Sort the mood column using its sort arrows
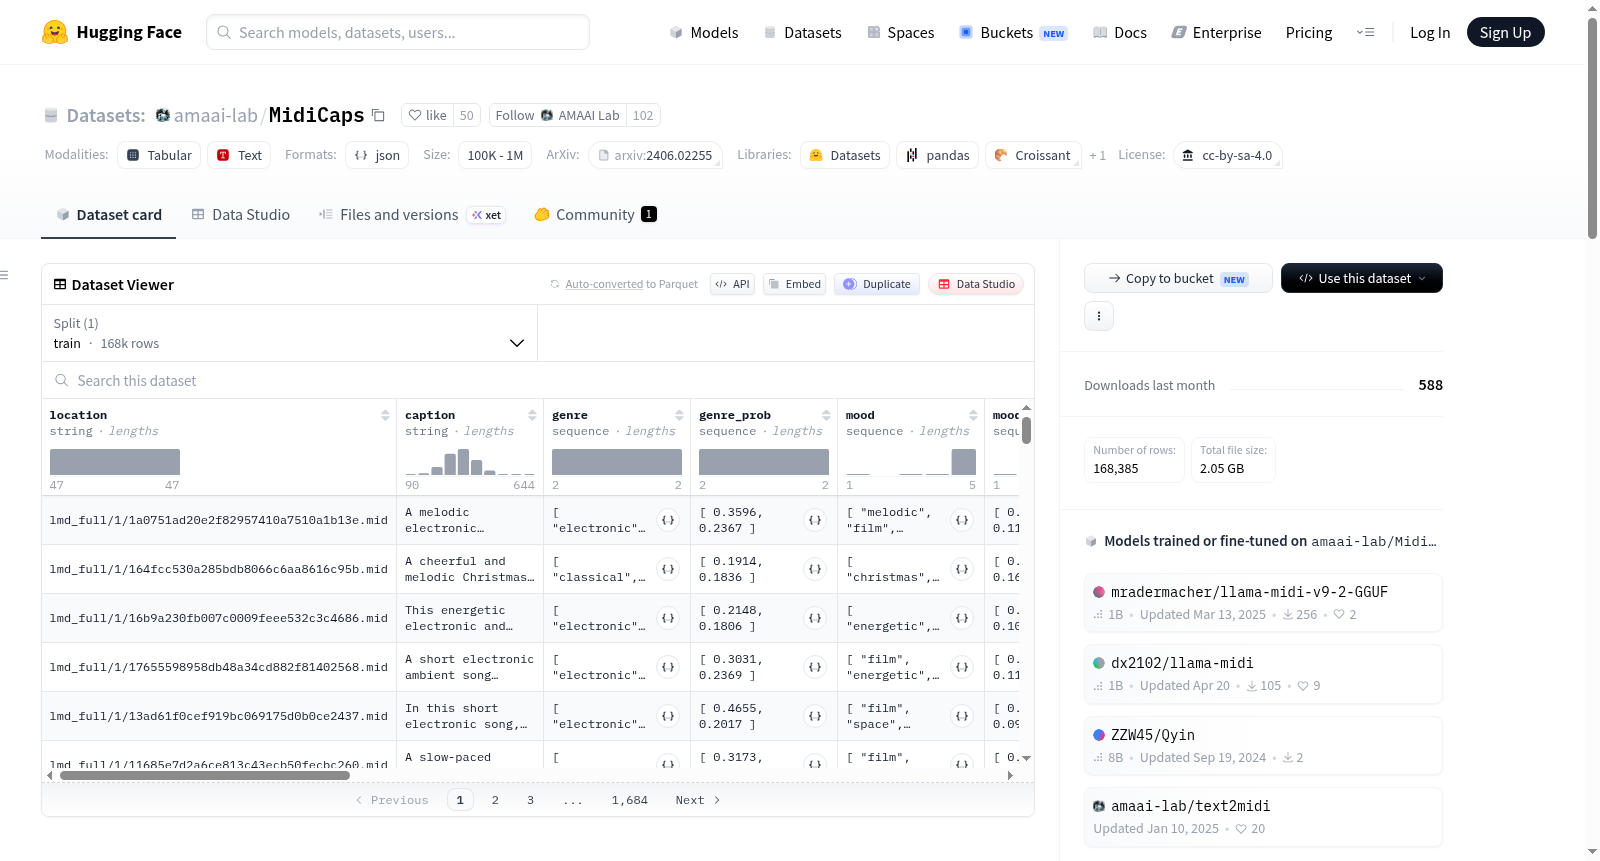The height and width of the screenshot is (861, 1600). [973, 415]
